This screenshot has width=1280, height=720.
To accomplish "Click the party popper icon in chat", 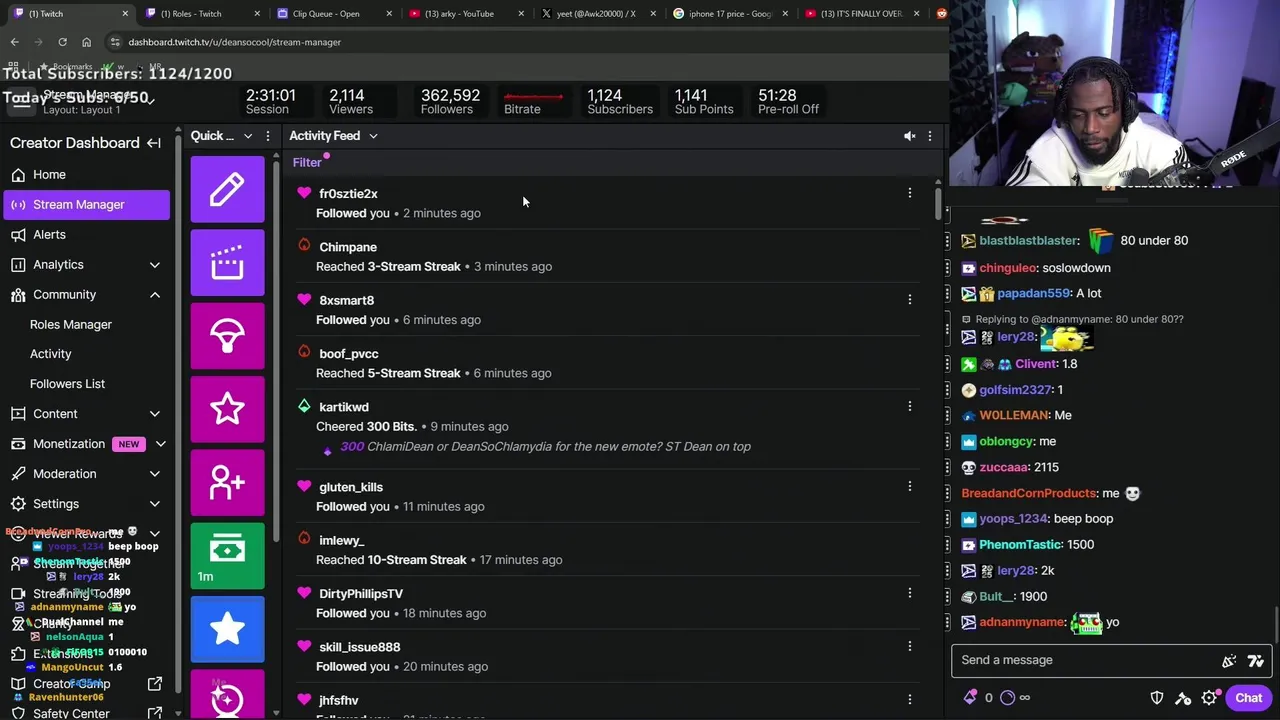I will (1229, 660).
